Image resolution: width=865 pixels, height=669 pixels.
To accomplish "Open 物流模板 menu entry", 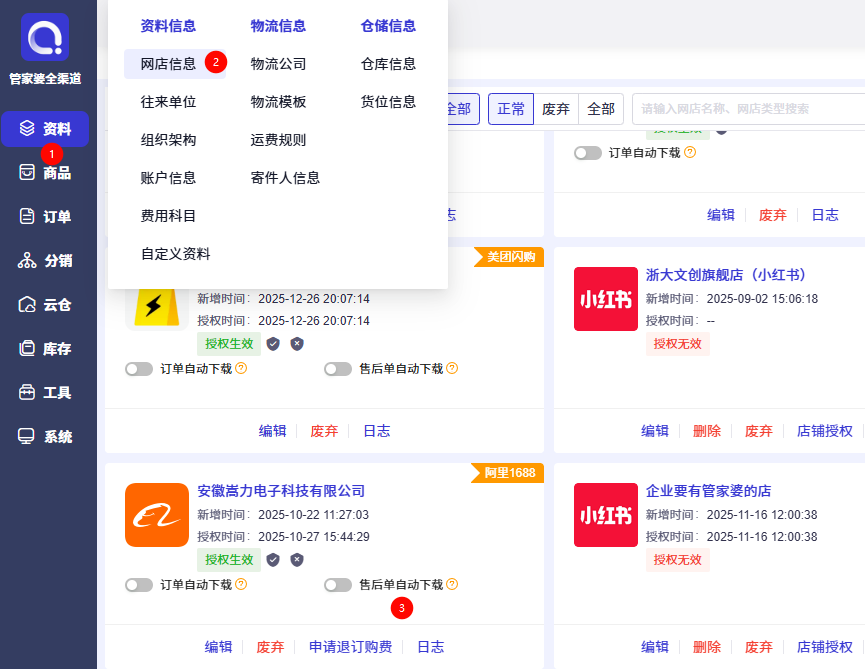I will coord(278,102).
